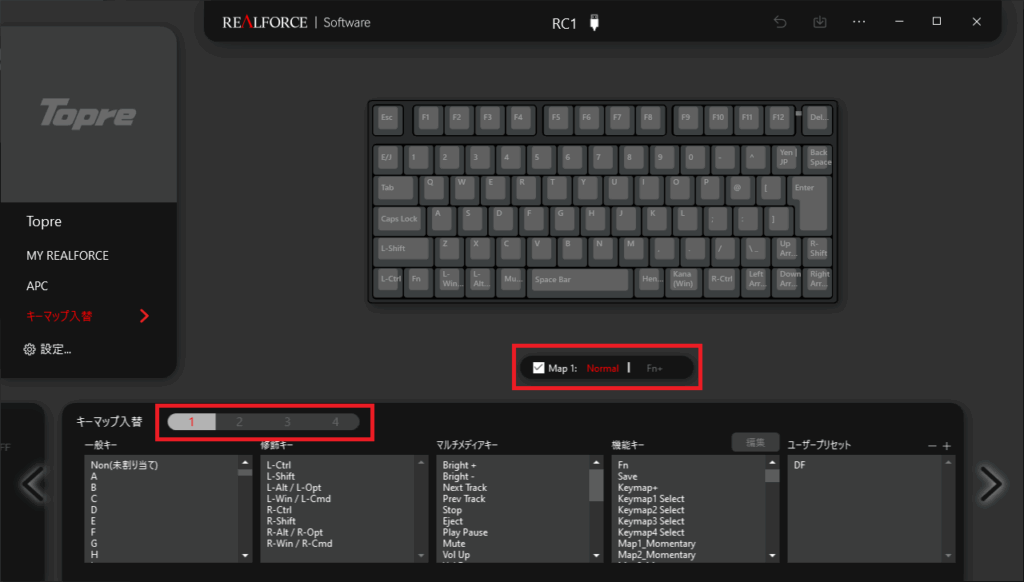Viewport: 1024px width, 582px height.
Task: Toggle the Map 1 checkbox
Action: tap(539, 368)
